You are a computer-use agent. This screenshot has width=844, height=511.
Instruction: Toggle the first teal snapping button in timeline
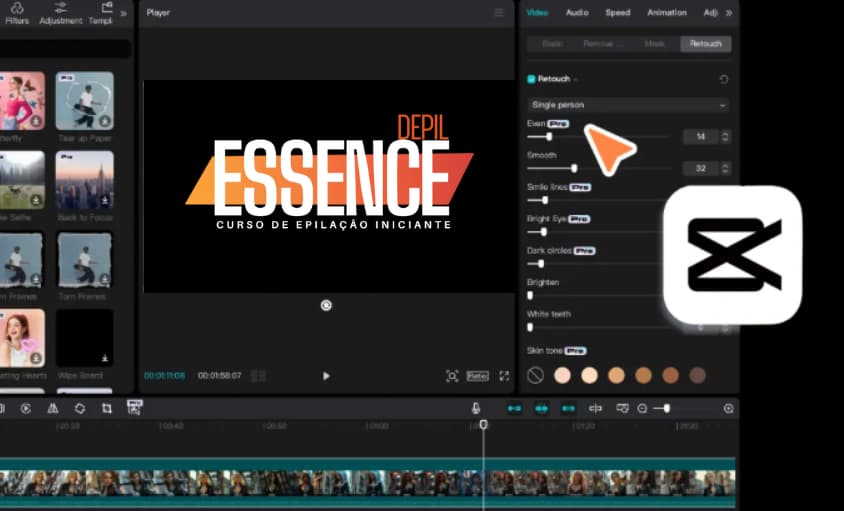514,409
